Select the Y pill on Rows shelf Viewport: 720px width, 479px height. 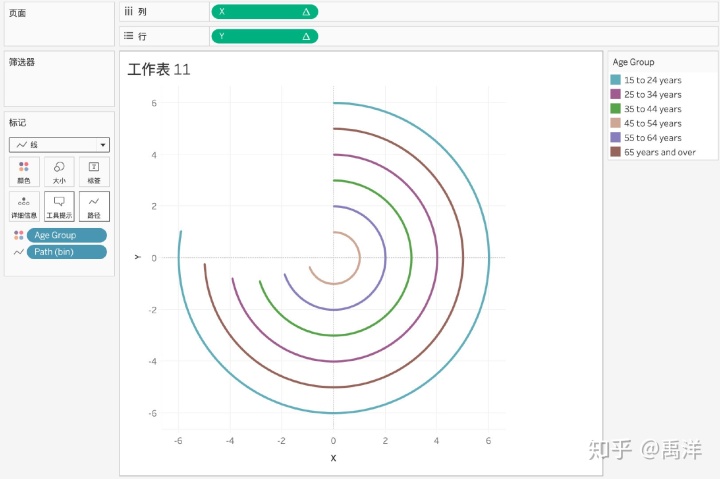click(264, 36)
